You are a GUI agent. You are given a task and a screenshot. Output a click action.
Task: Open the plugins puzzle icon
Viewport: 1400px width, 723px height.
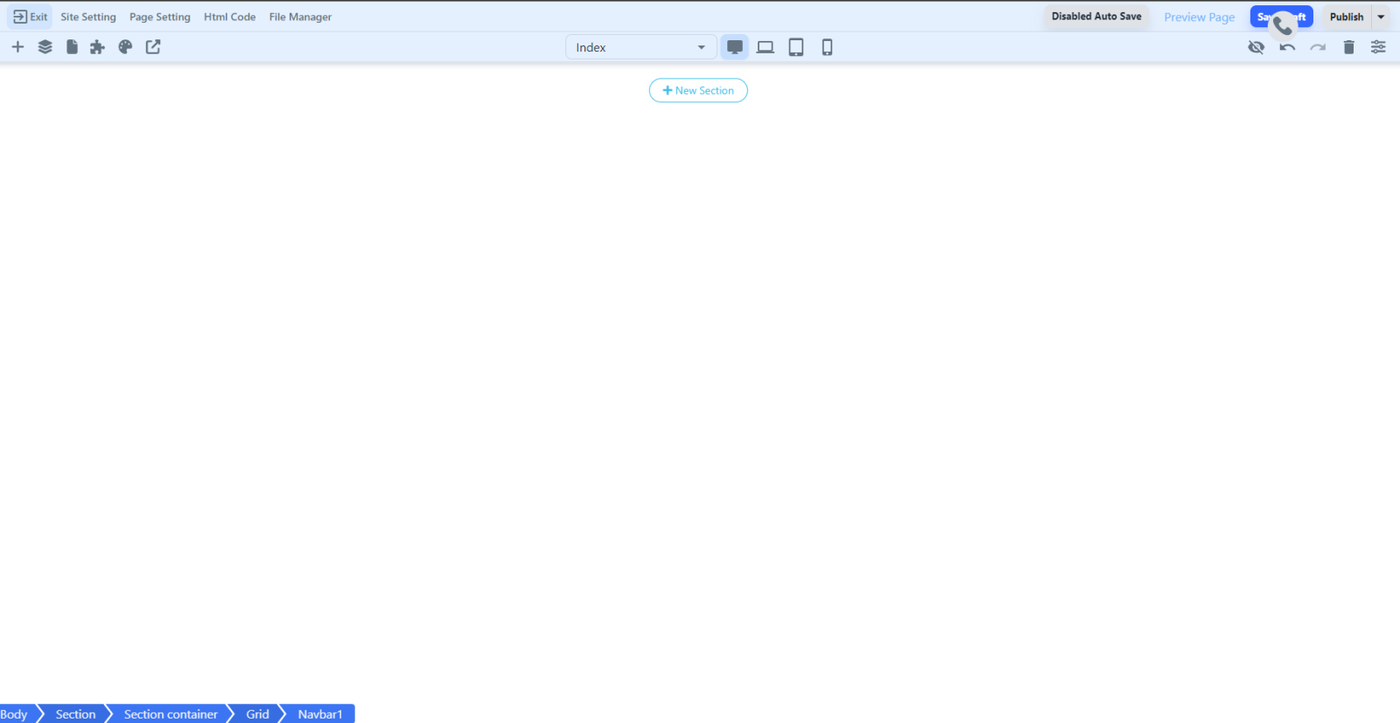[x=97, y=47]
